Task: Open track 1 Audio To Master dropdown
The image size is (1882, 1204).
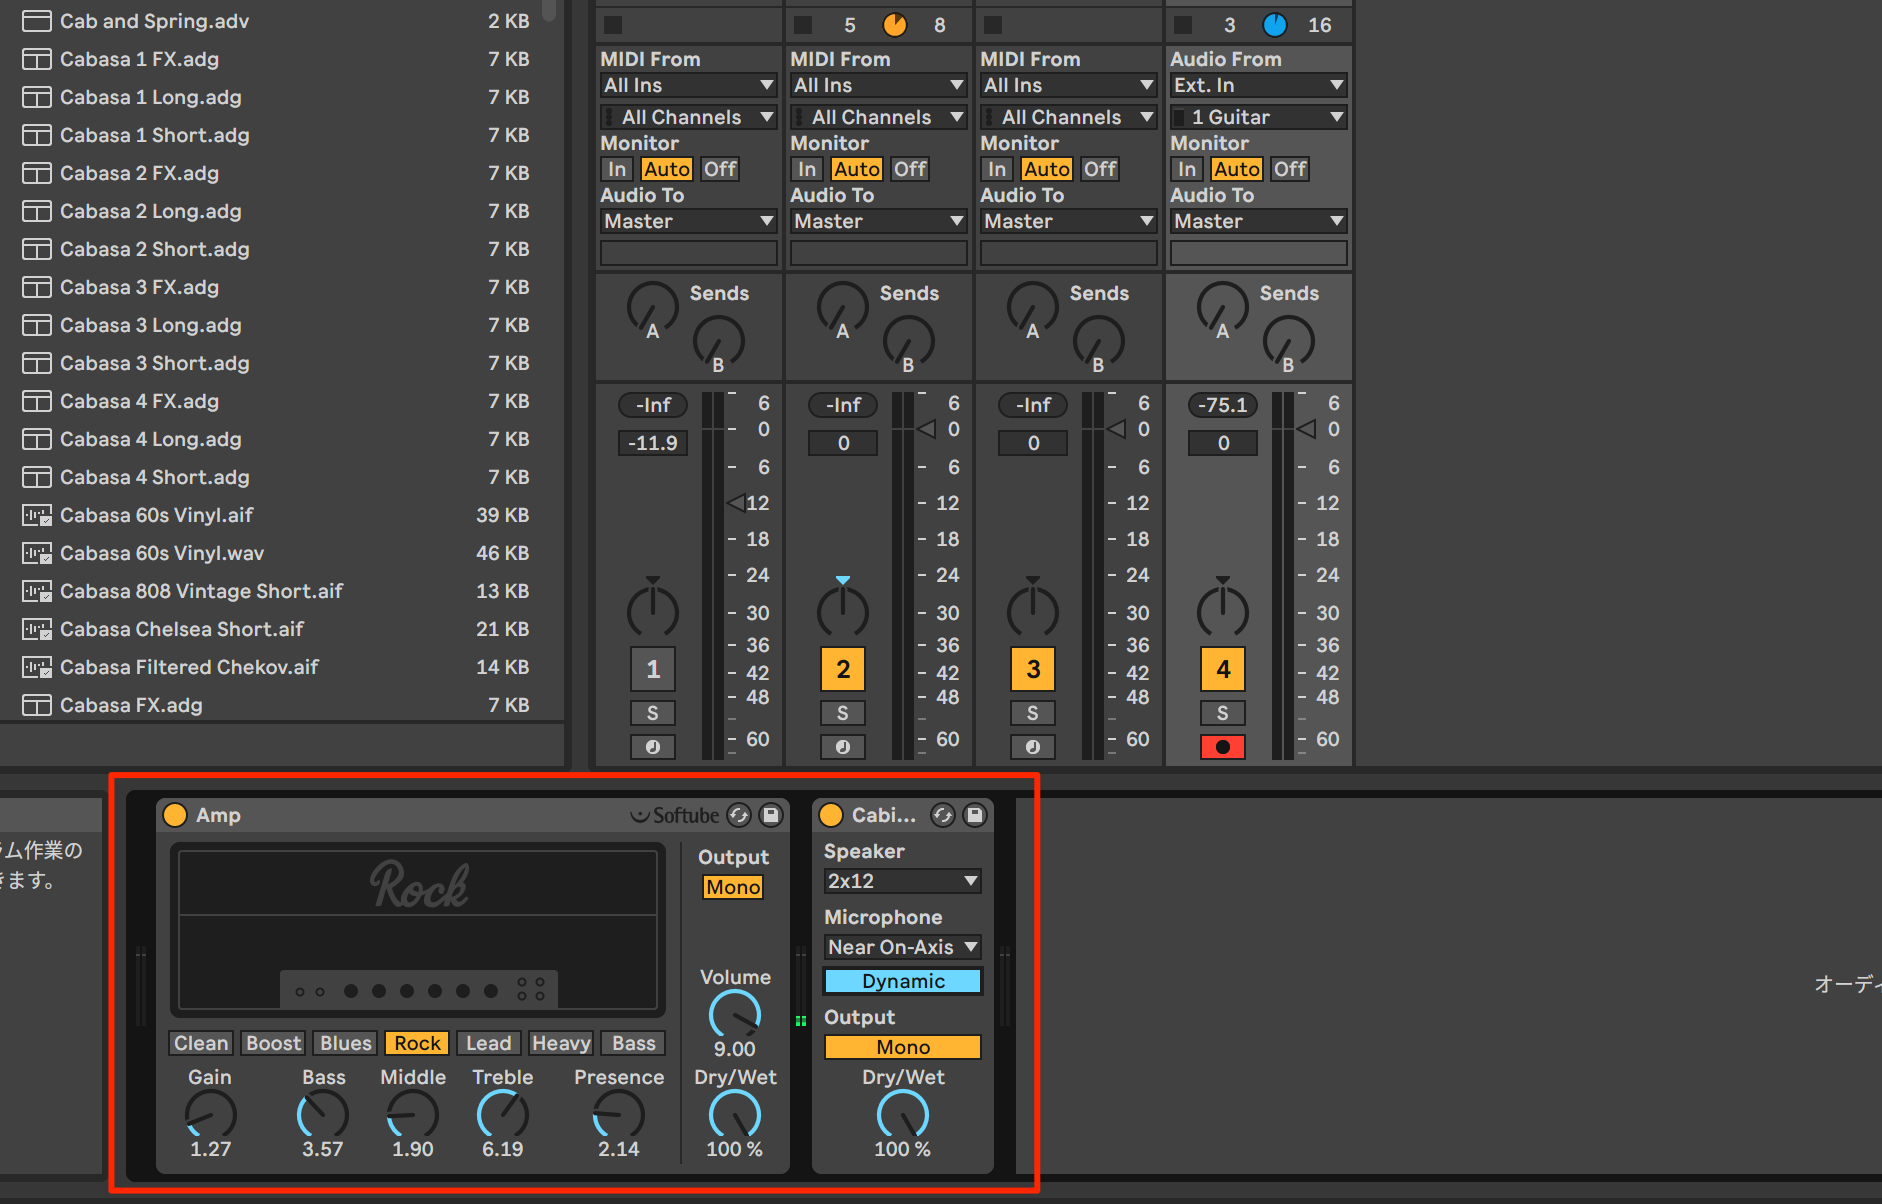Action: pos(689,221)
